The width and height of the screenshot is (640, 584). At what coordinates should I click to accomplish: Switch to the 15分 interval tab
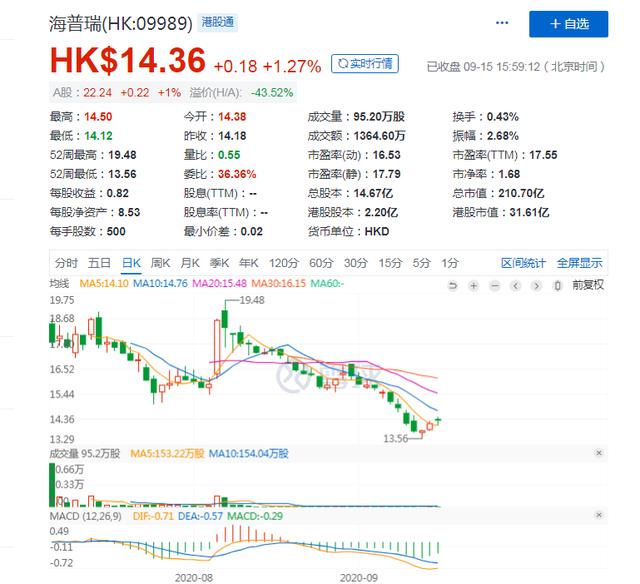390,263
